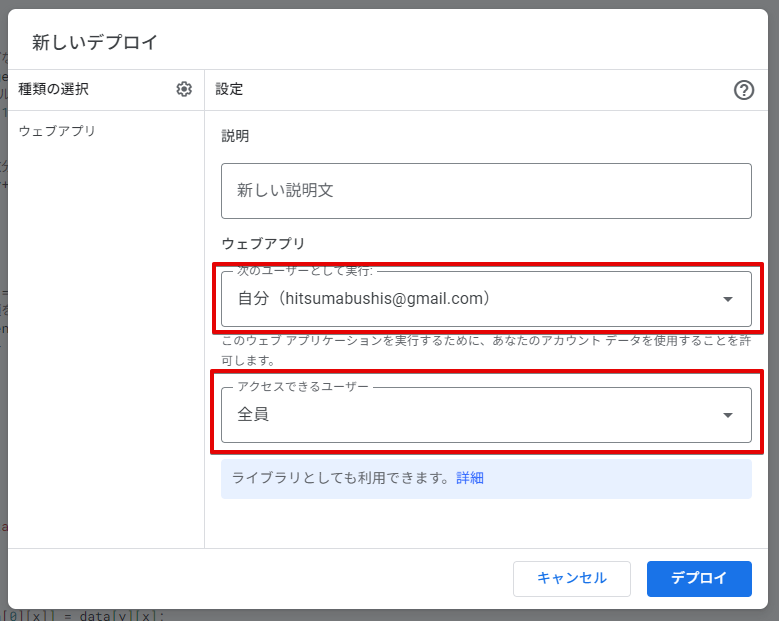Click the 次のユーザーとして実行 field label

click(304, 271)
